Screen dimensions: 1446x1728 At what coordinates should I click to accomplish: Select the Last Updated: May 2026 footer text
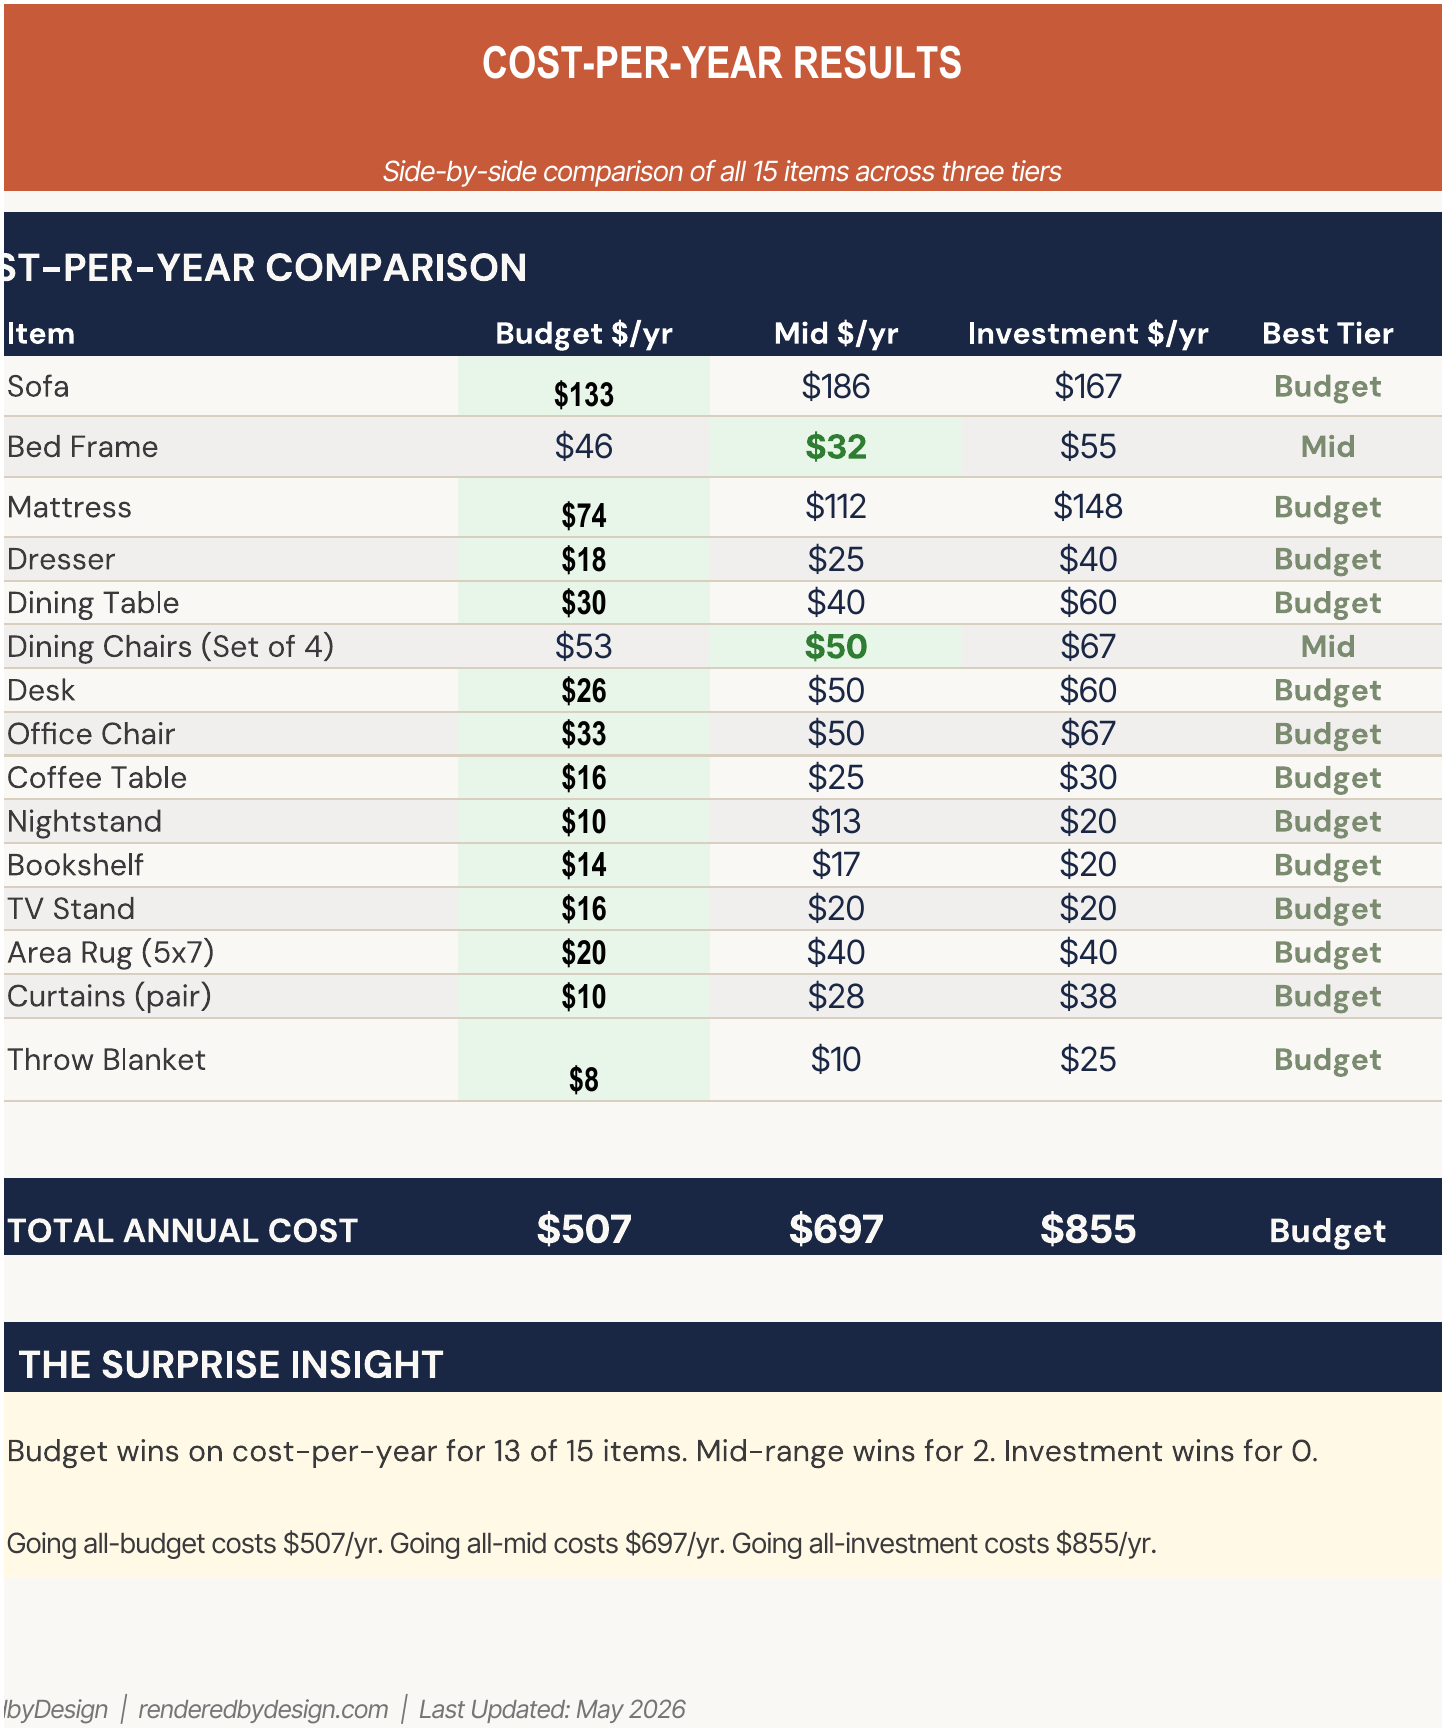pos(552,1709)
